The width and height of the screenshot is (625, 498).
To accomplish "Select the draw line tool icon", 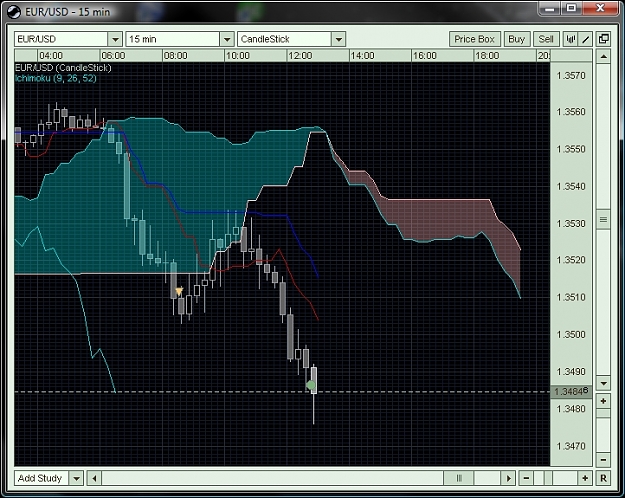I will pyautogui.click(x=586, y=39).
